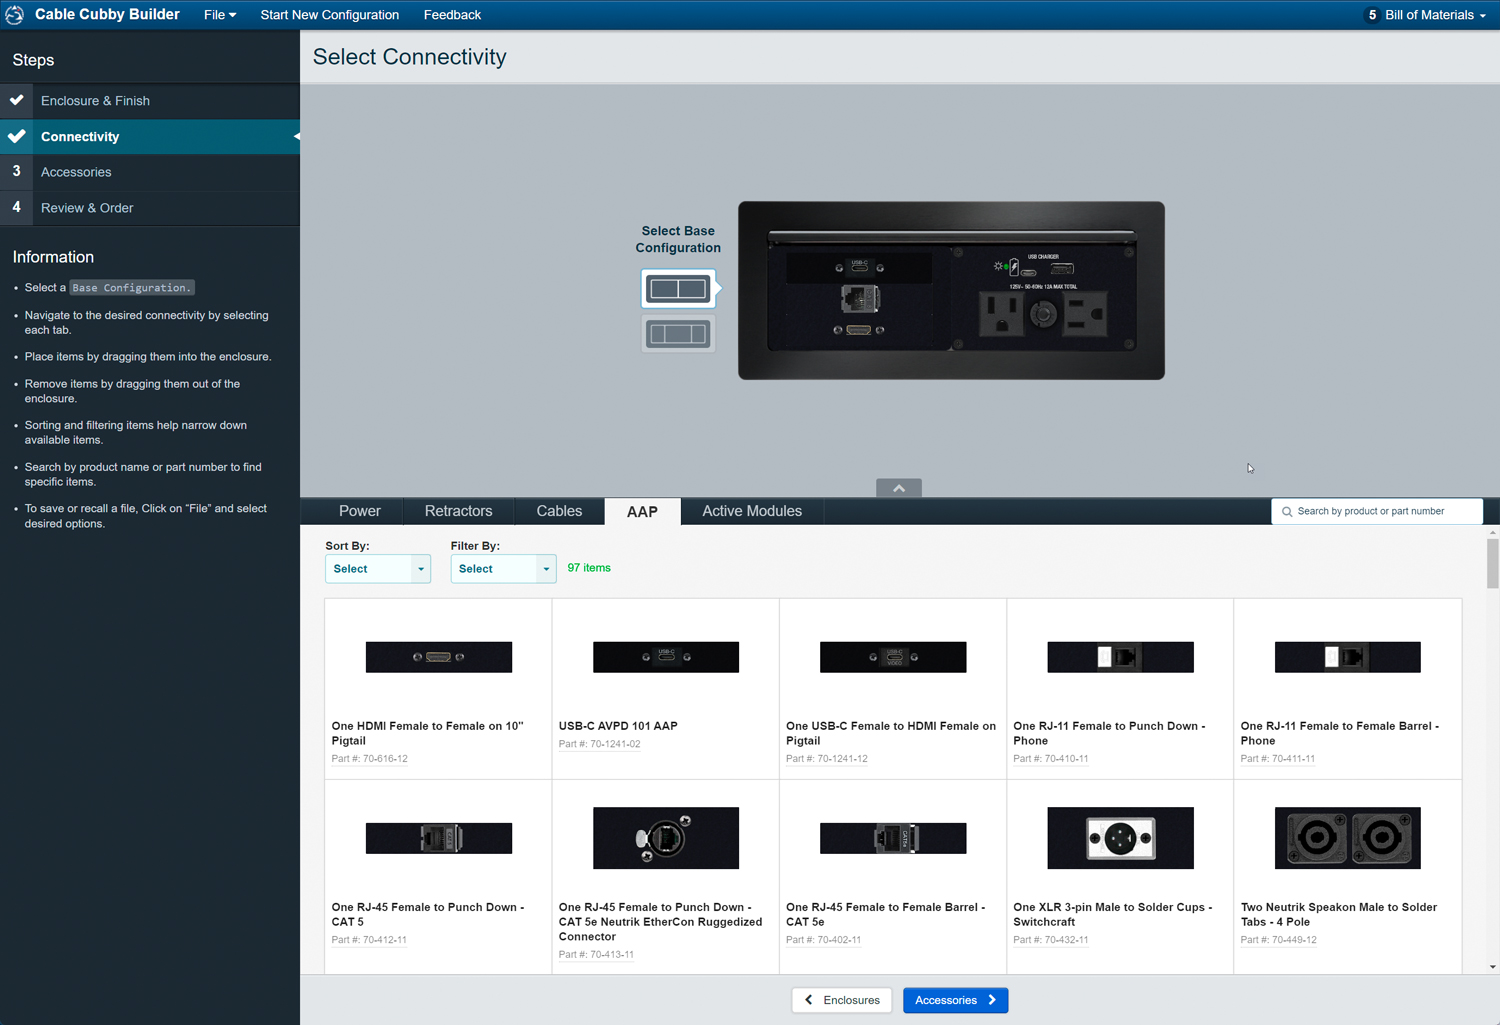Image resolution: width=1500 pixels, height=1025 pixels.
Task: Choose the RJ-45 Neutrik EtherCon connector image
Action: pos(665,838)
